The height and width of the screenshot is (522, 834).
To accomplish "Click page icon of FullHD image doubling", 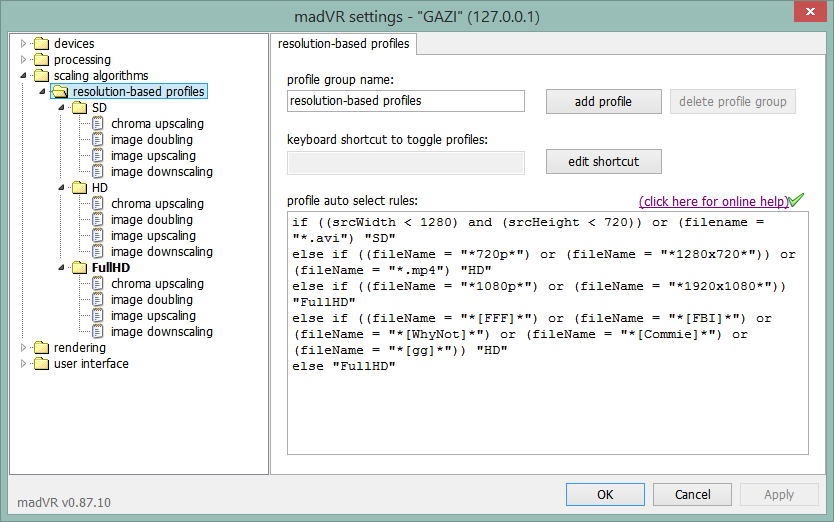I will pos(97,300).
